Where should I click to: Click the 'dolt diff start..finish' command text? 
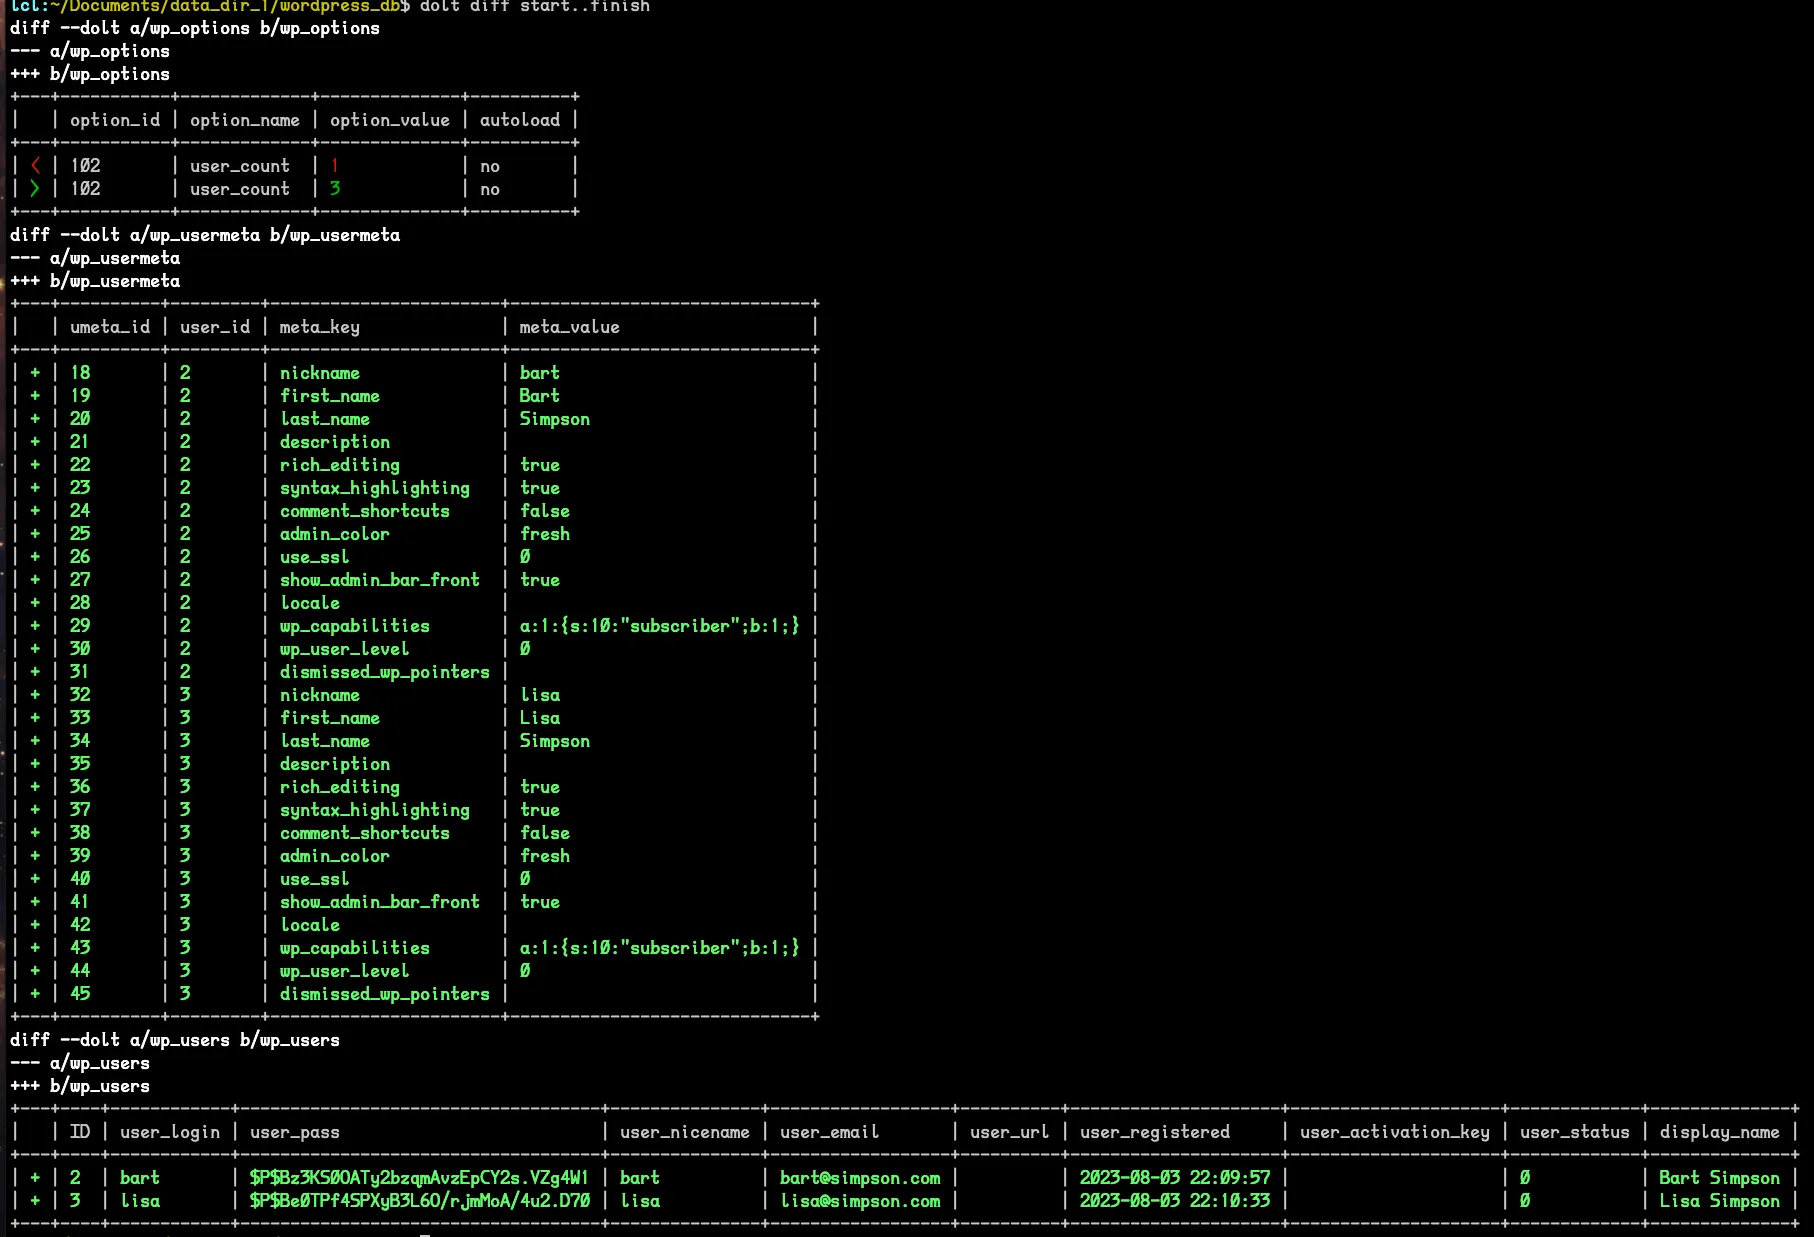tap(534, 7)
